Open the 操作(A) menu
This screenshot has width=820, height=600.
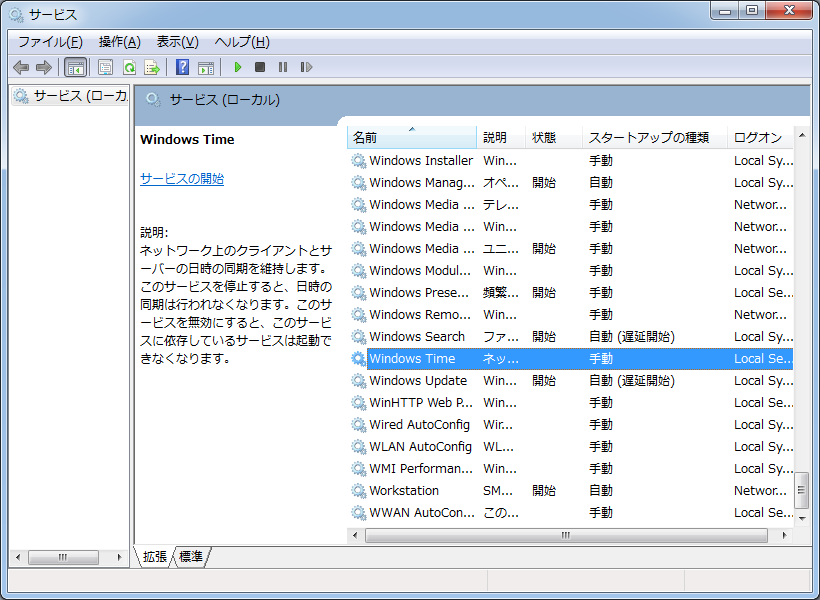pos(119,41)
